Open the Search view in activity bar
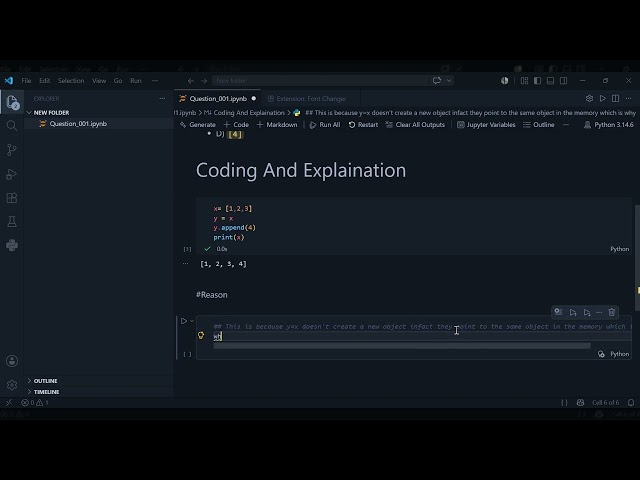 (12, 126)
